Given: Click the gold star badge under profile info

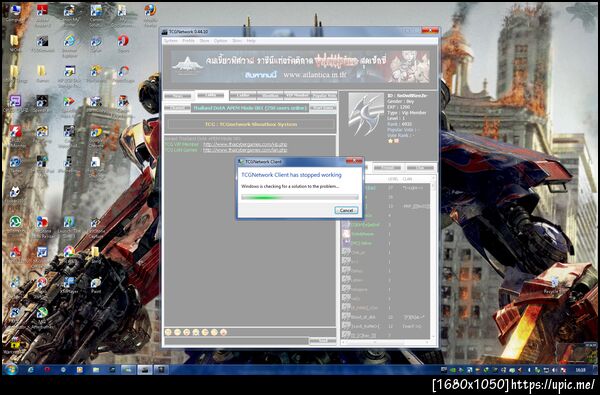Looking at the screenshot, I should pos(391,141).
